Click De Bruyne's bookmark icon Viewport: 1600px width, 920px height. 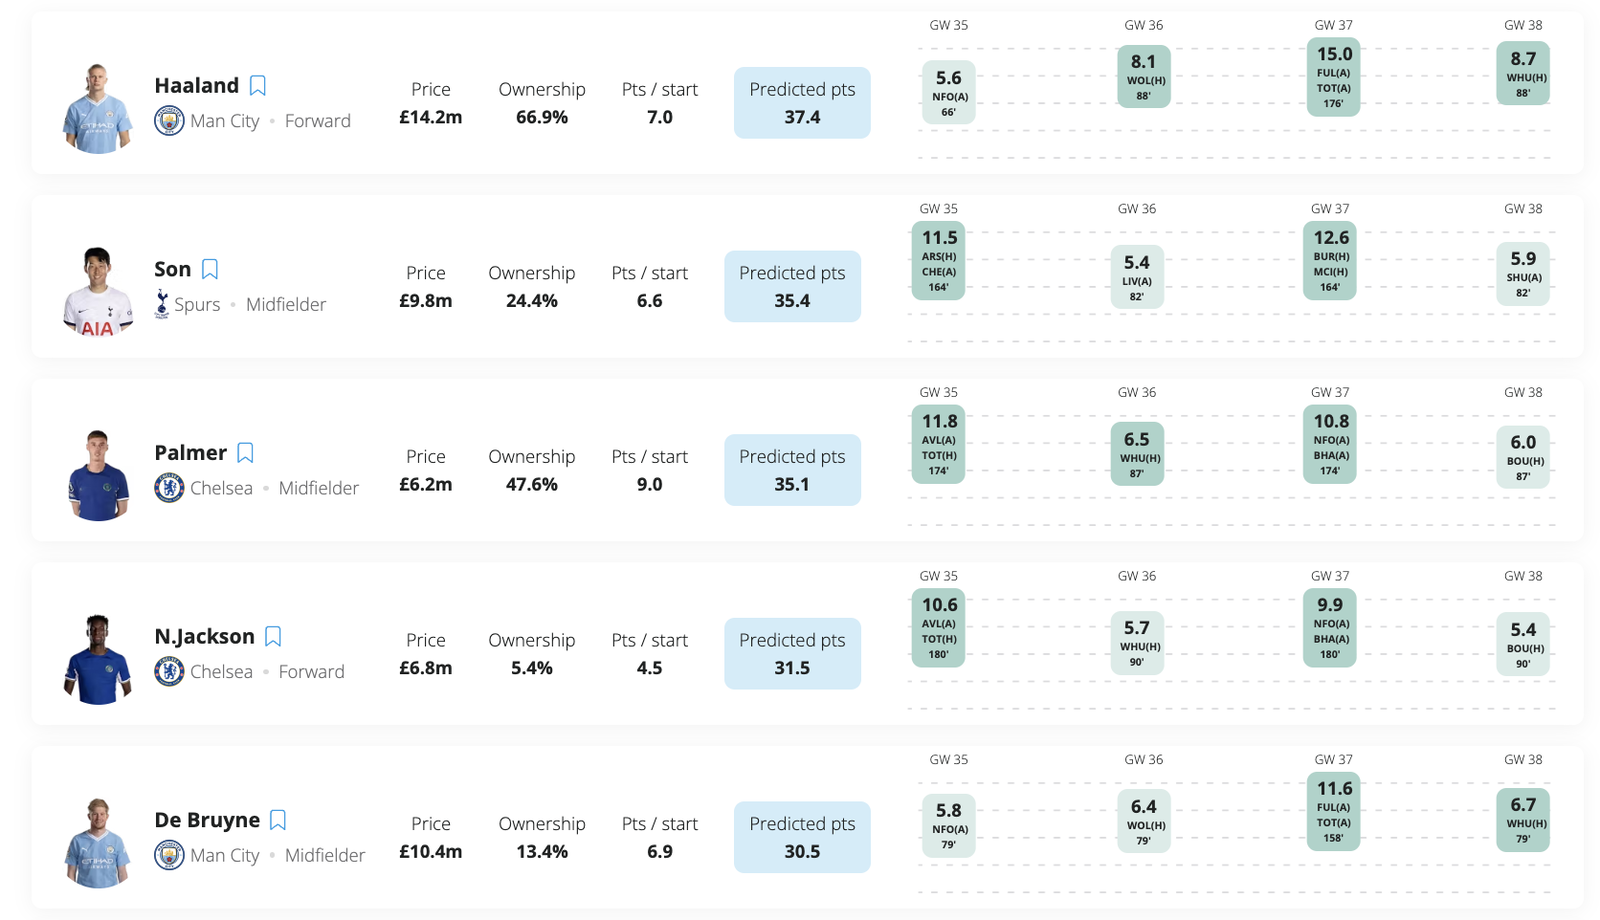pyautogui.click(x=278, y=820)
